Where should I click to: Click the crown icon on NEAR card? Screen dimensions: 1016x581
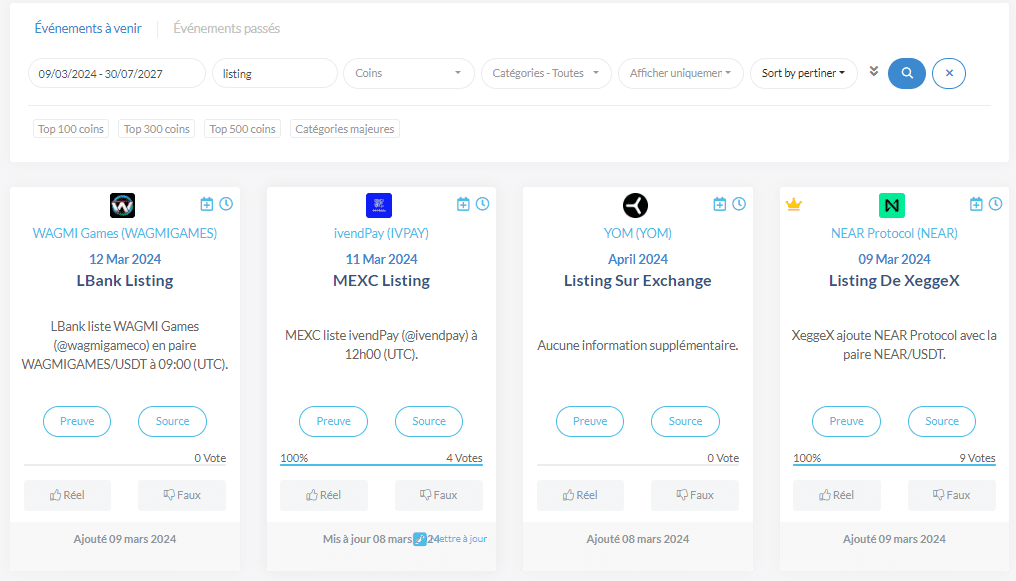[794, 205]
